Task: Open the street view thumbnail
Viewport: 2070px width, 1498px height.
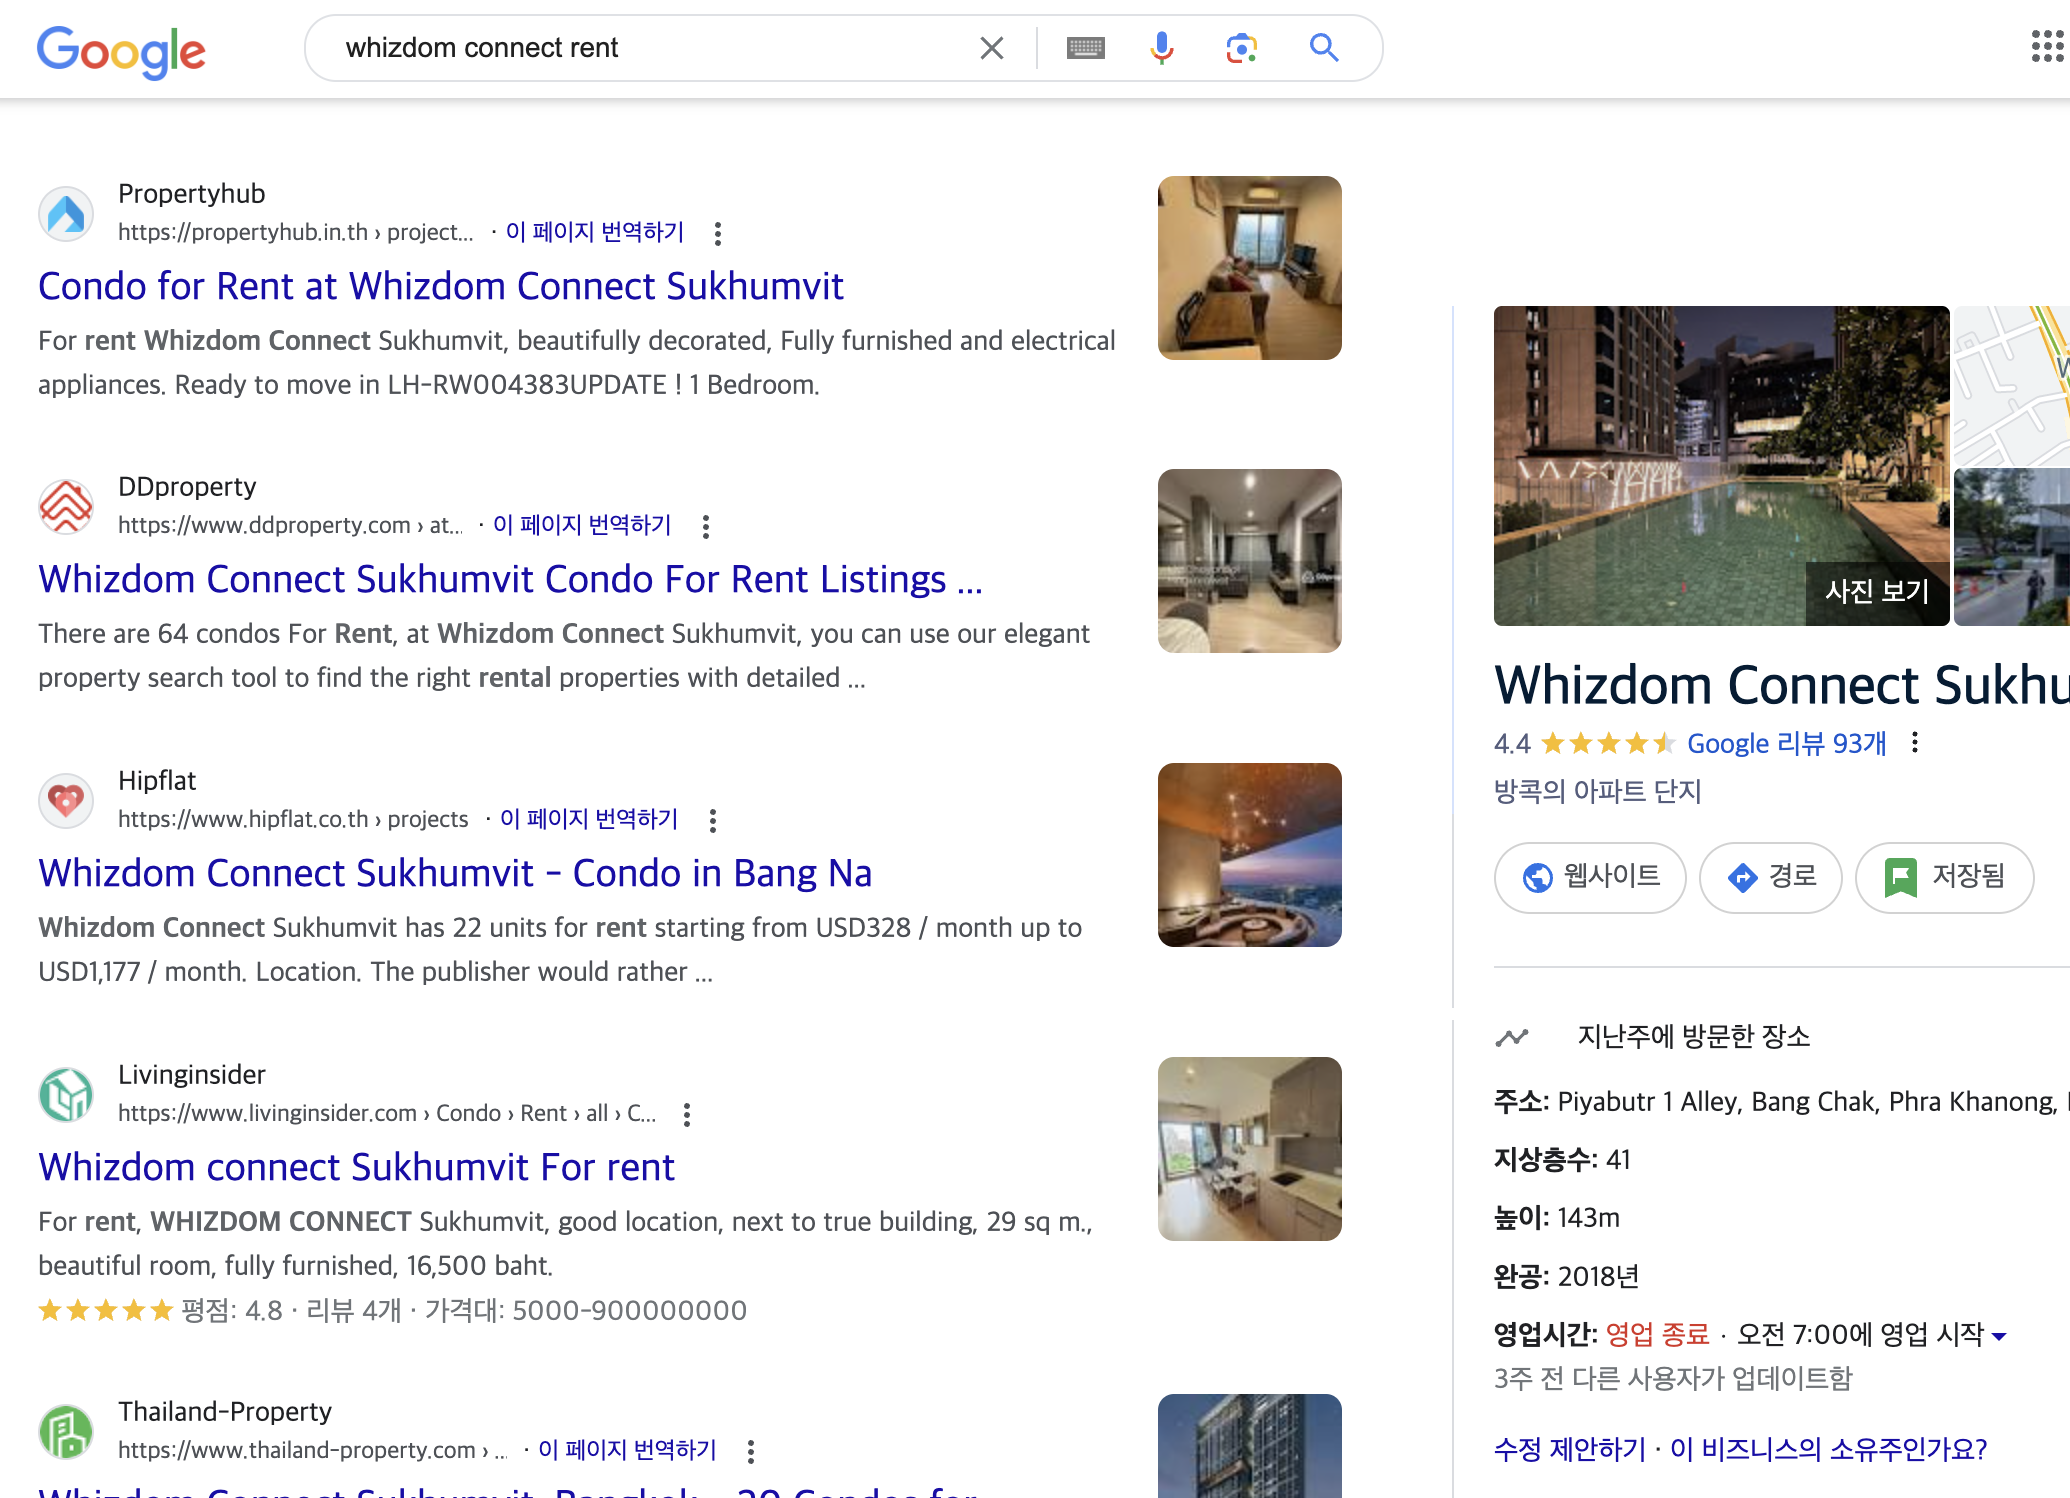Action: [x=2011, y=547]
